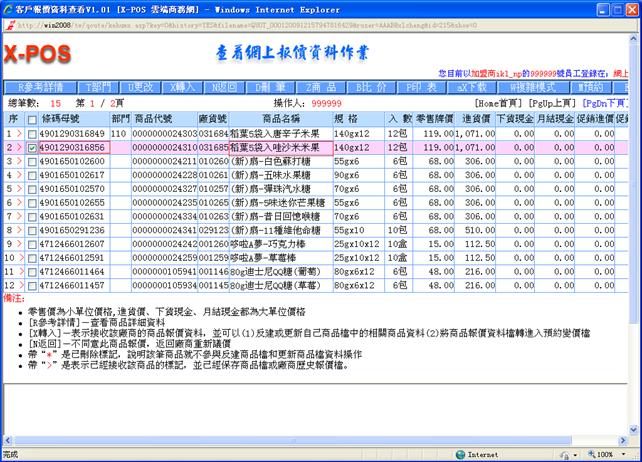Uncheck the checkbox for barcode 4901290316856
Screen dimensions: 642x462
tap(33, 147)
